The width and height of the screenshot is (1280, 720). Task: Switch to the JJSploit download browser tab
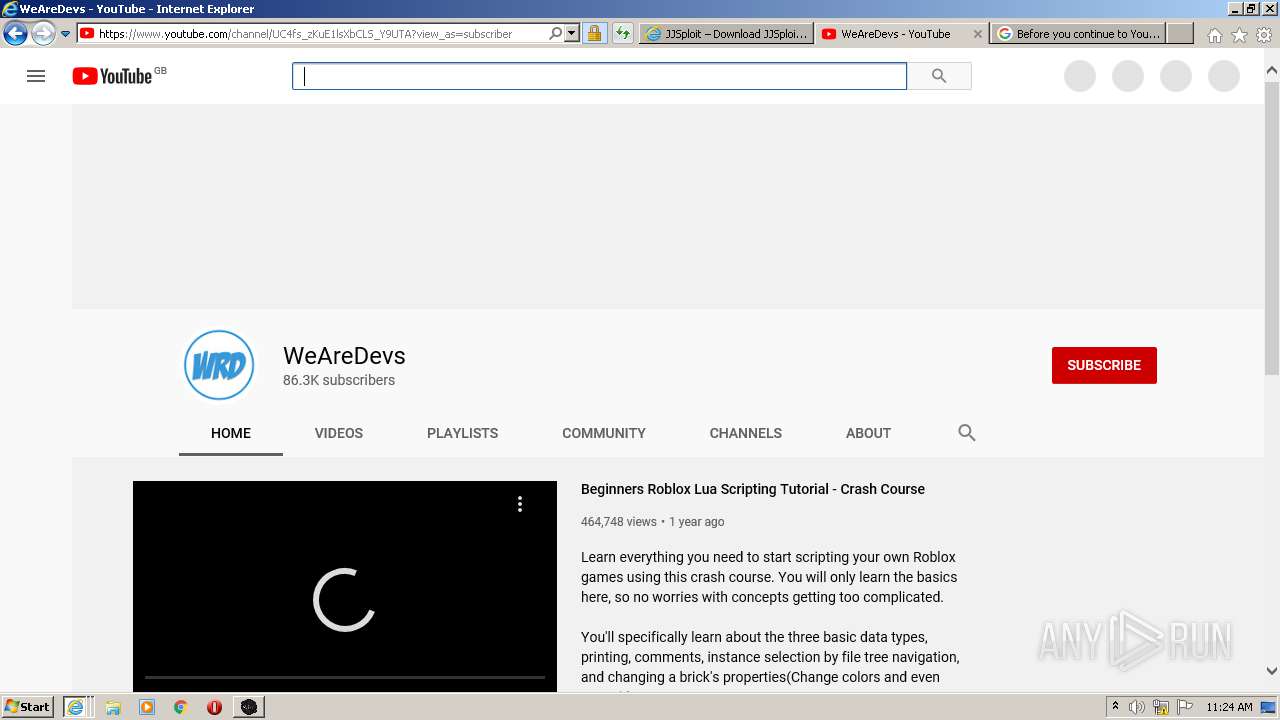[x=726, y=34]
